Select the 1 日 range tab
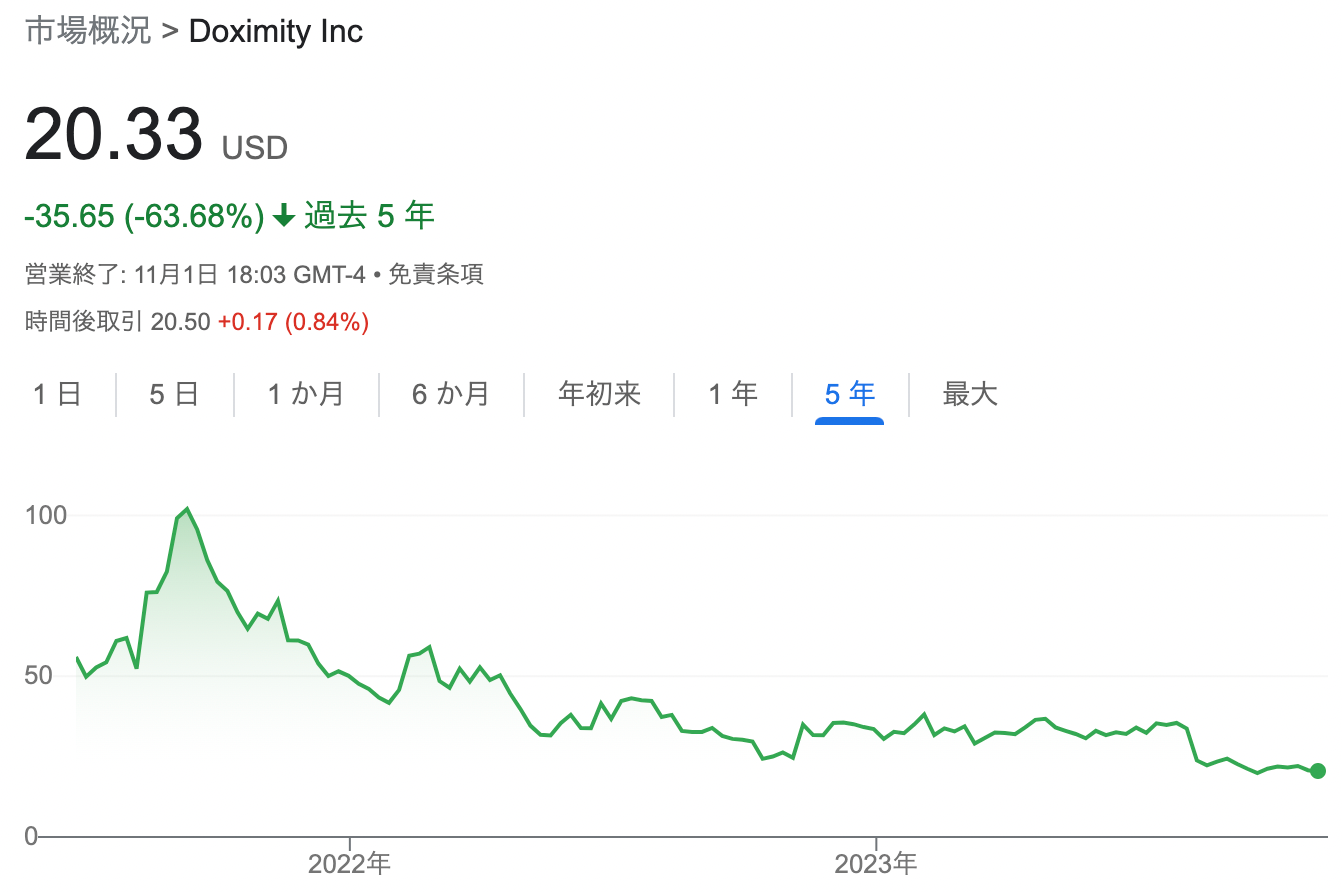Image resolution: width=1342 pixels, height=892 pixels. (57, 394)
